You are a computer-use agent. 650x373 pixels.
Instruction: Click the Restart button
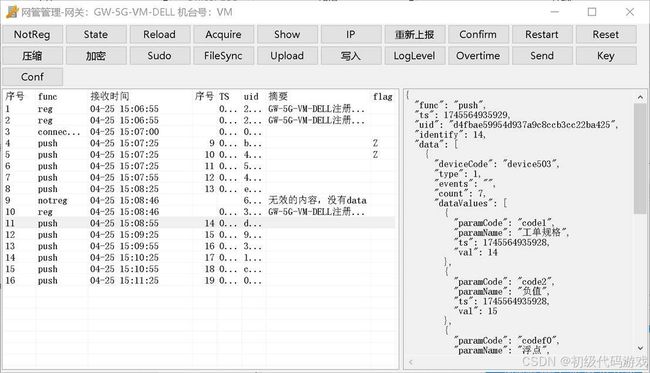(x=542, y=34)
